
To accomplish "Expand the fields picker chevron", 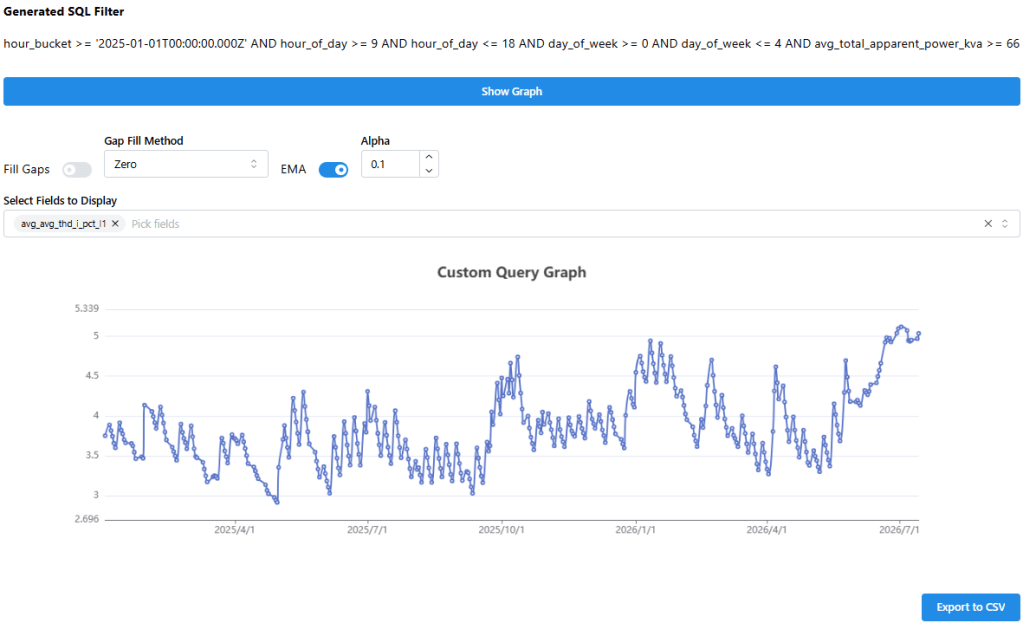I will click(x=1005, y=224).
